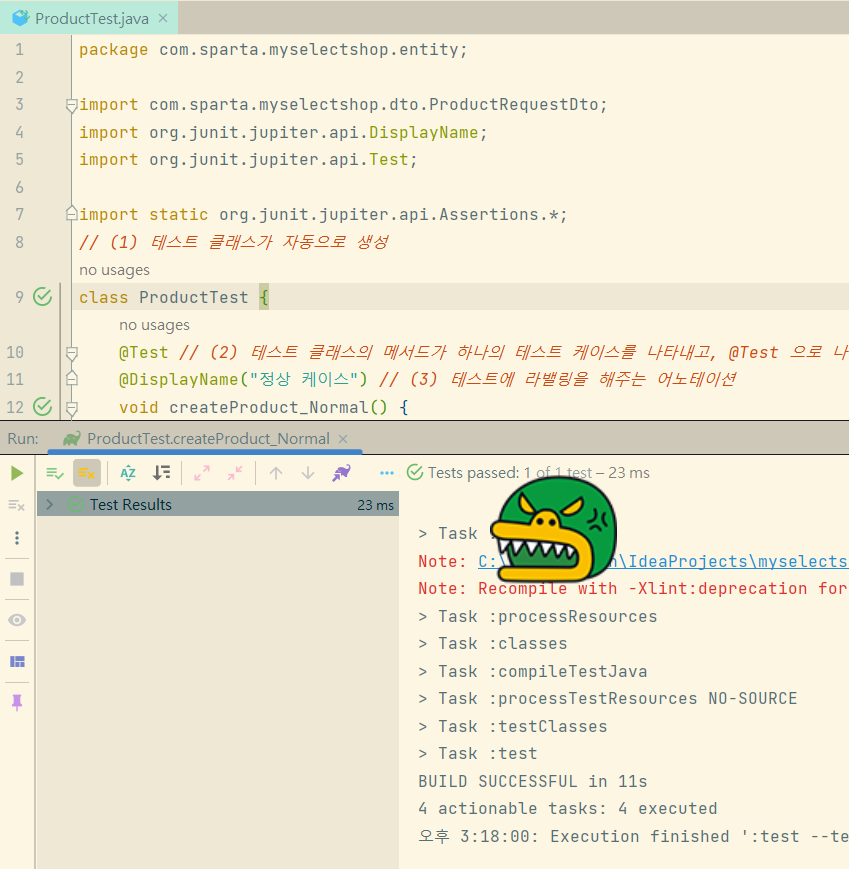Click line number 8 in gutter

[19, 242]
